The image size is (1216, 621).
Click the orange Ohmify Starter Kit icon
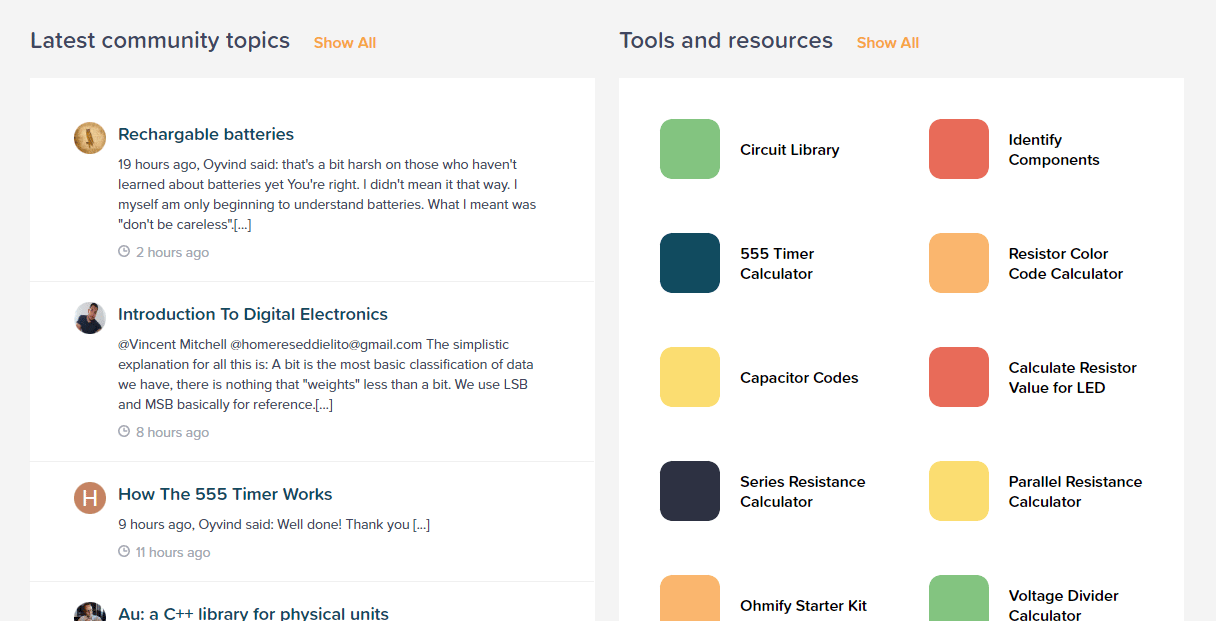click(689, 599)
